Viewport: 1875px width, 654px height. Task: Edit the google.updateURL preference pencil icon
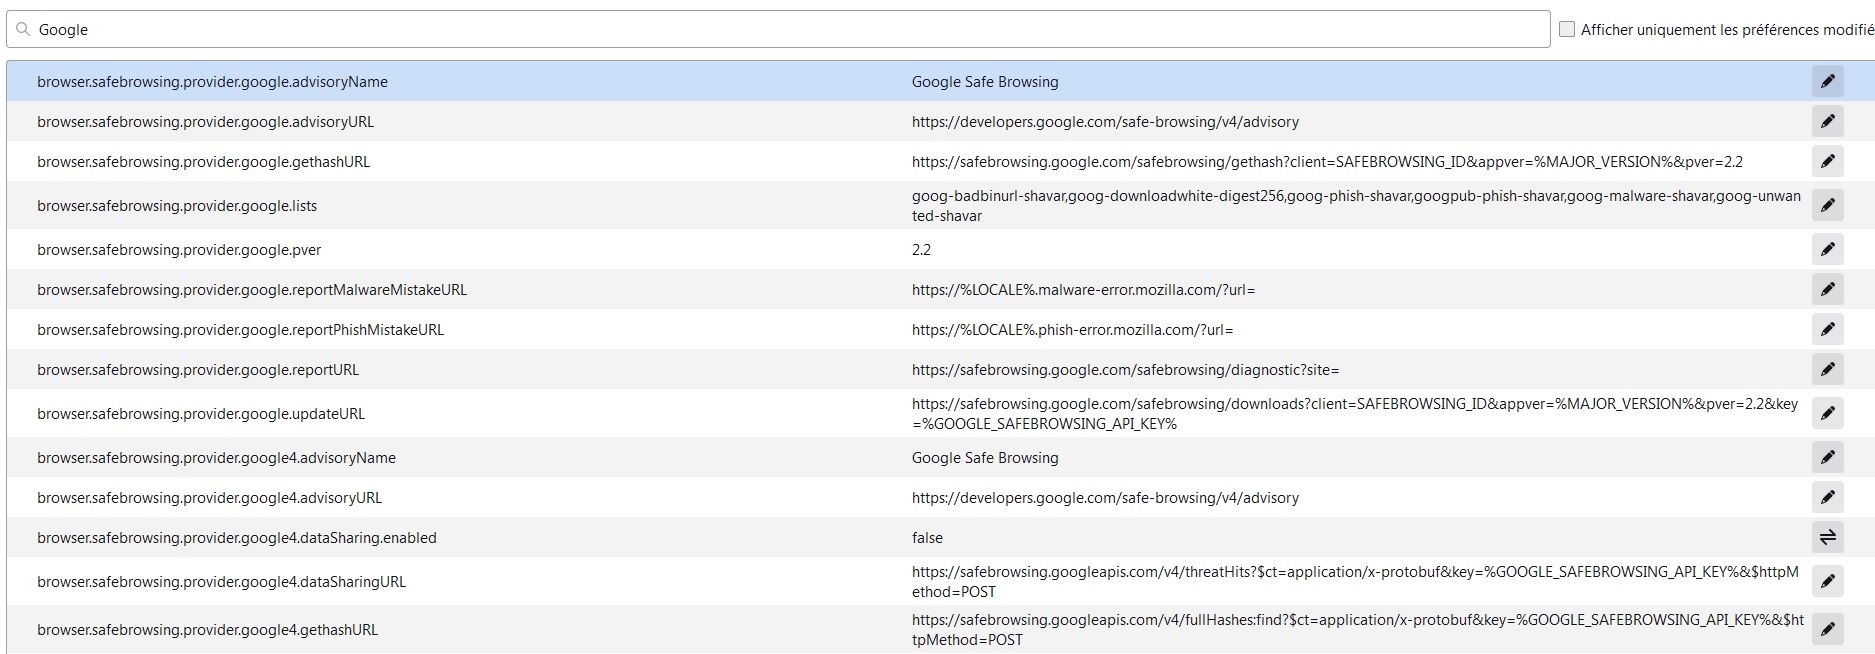[1827, 413]
